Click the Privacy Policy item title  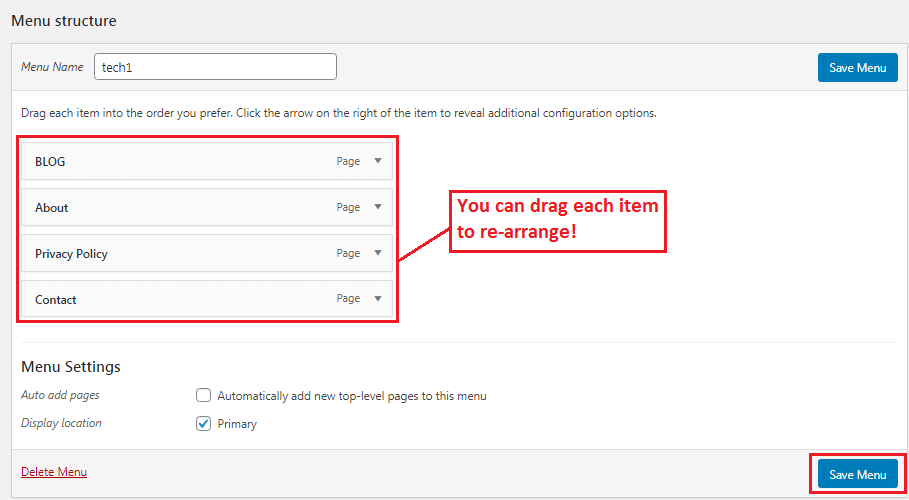(x=71, y=254)
